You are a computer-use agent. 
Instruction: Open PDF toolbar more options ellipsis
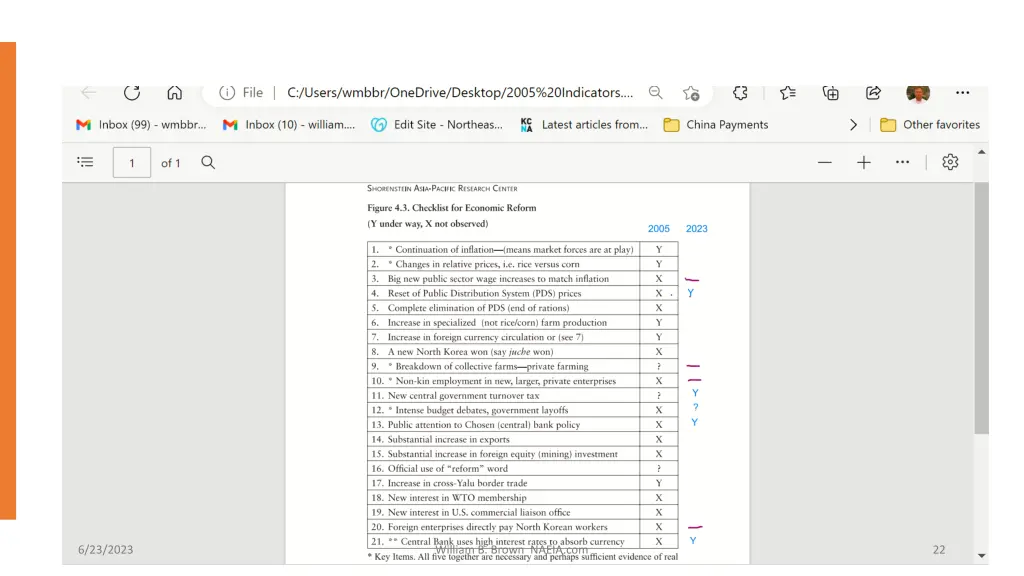[903, 162]
